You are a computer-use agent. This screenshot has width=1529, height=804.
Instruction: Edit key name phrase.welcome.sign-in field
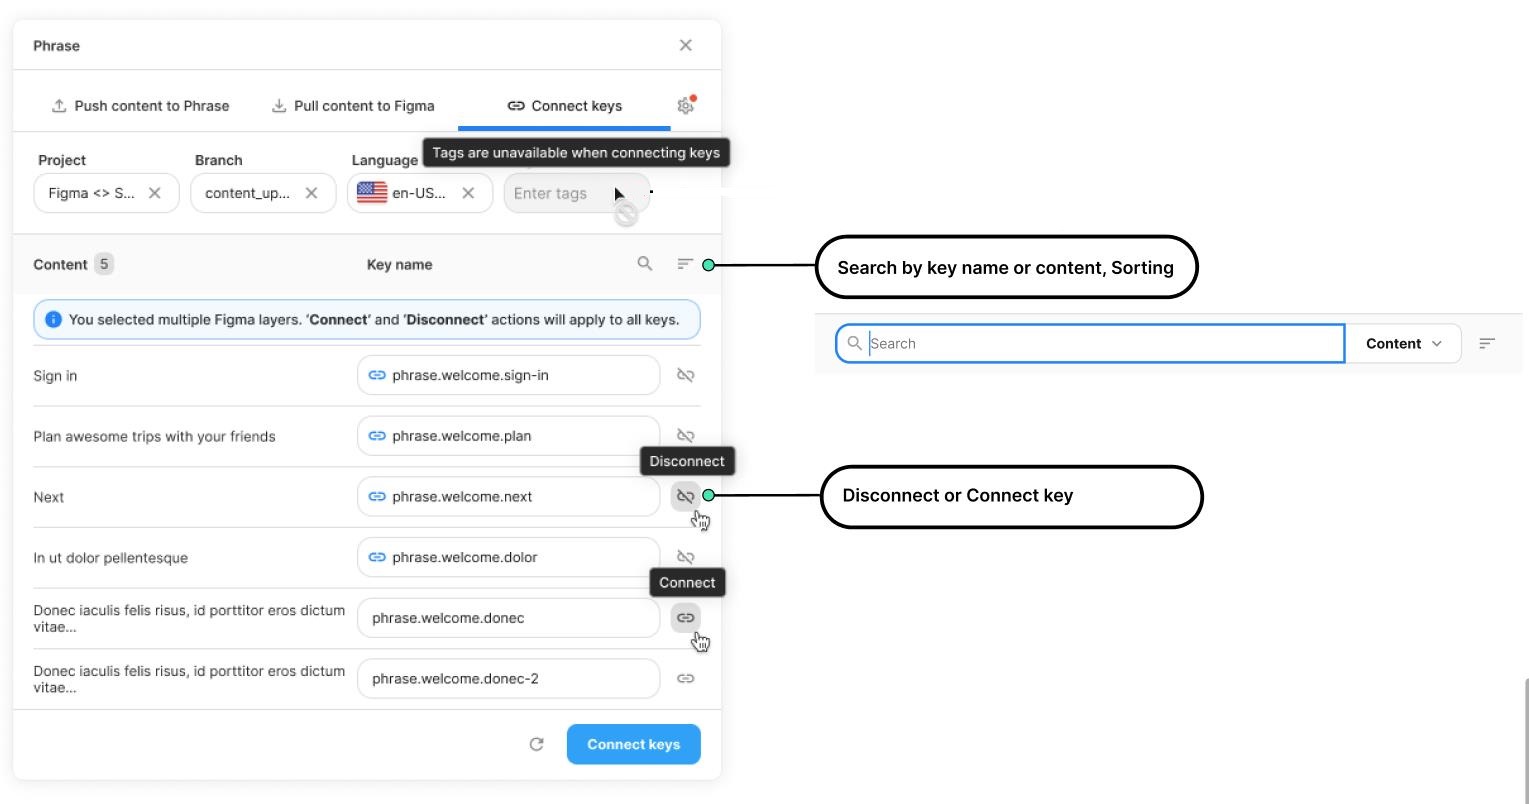pos(508,375)
